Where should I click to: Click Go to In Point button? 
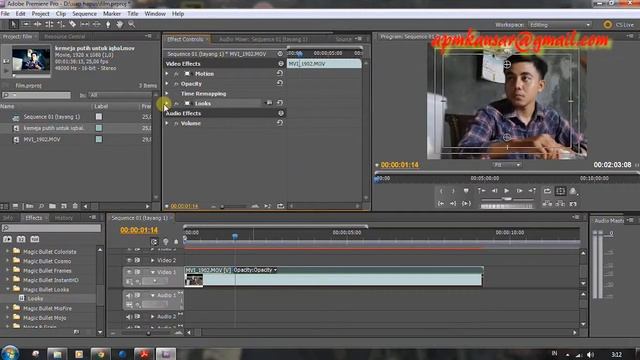[441, 203]
